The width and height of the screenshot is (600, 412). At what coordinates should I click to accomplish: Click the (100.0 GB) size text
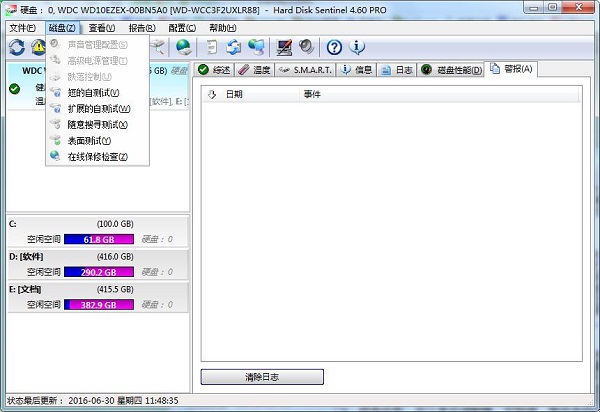tap(115, 224)
